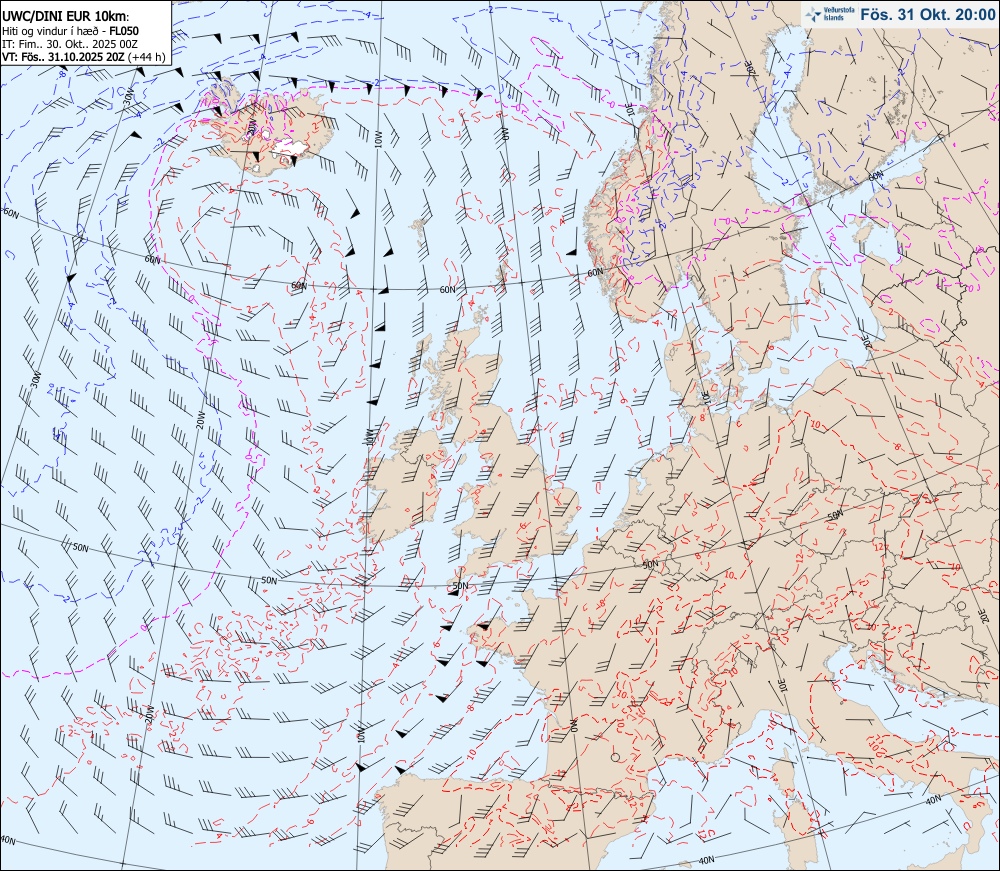Viewport: 1000px width, 871px height.
Task: Click the Veðurstofa Íslands logo icon
Action: [x=813, y=14]
